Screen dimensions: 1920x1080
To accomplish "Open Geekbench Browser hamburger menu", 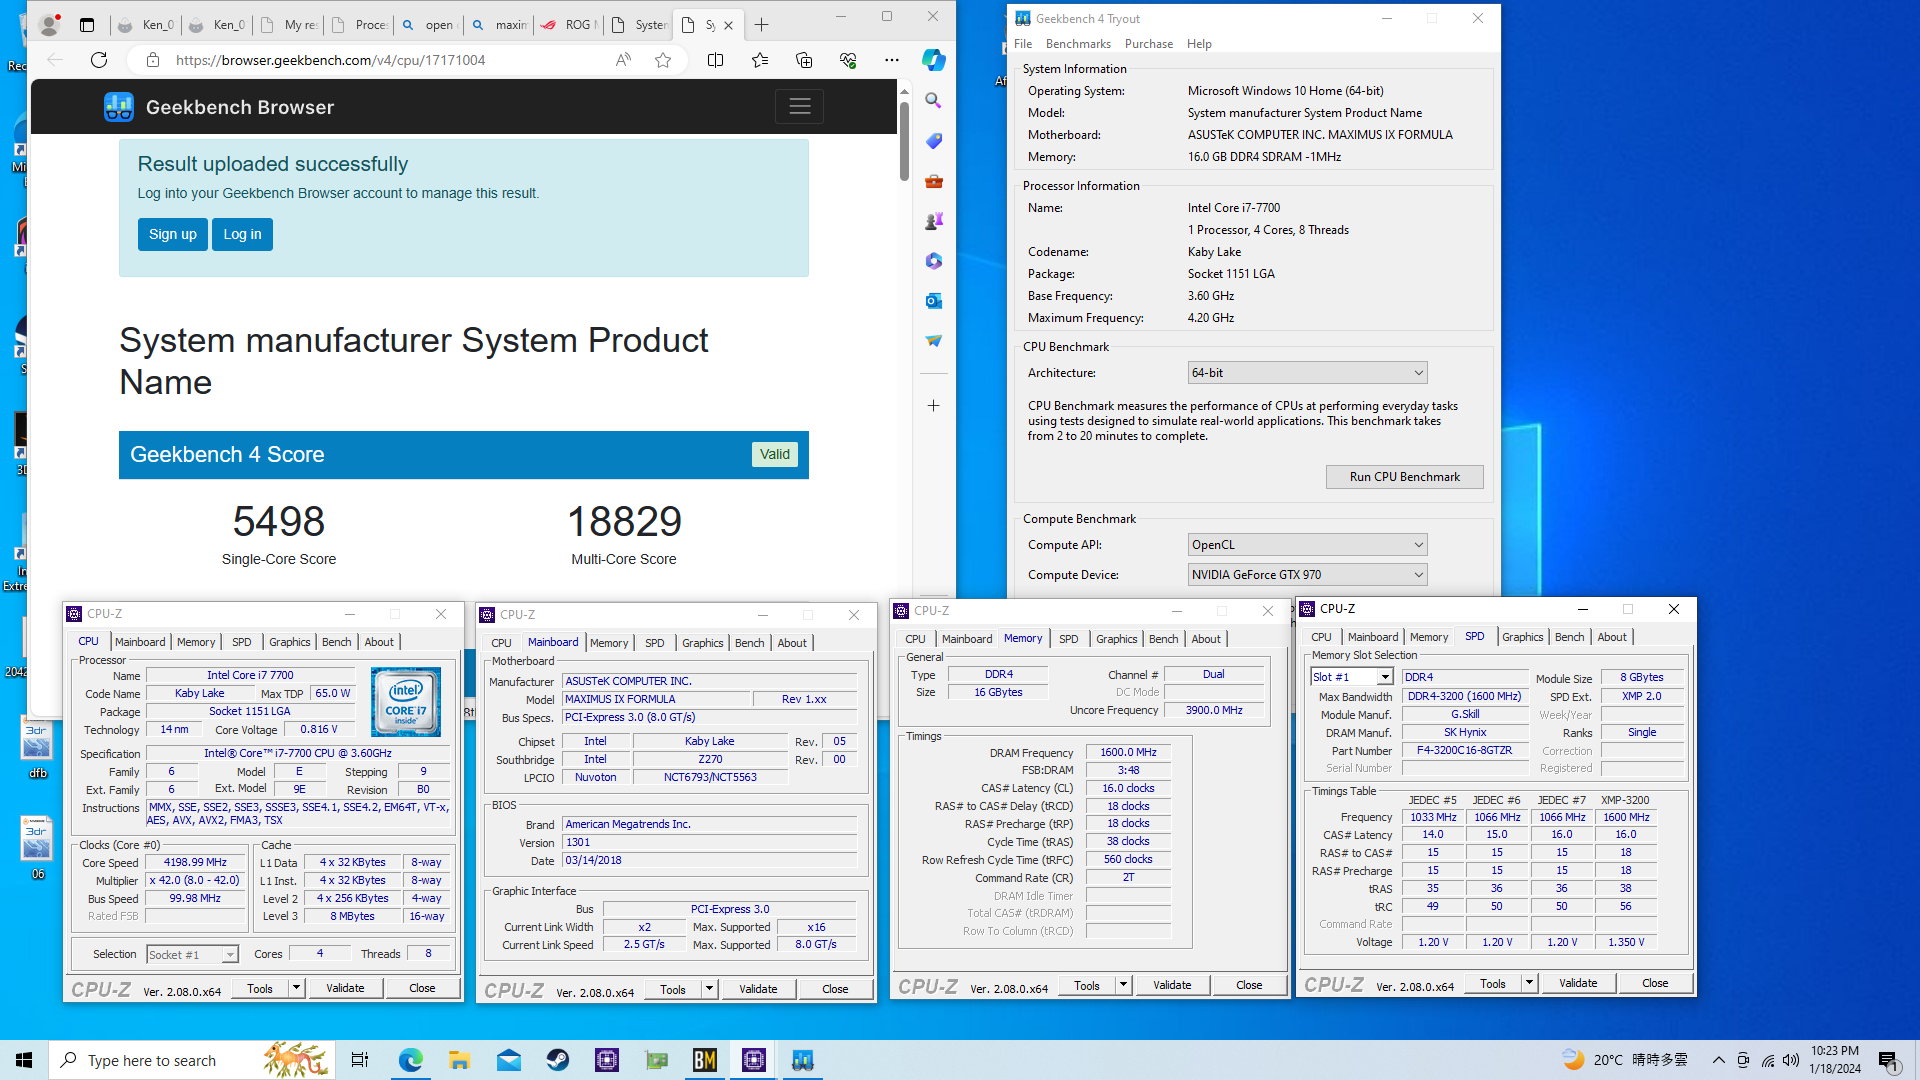I will [x=799, y=106].
